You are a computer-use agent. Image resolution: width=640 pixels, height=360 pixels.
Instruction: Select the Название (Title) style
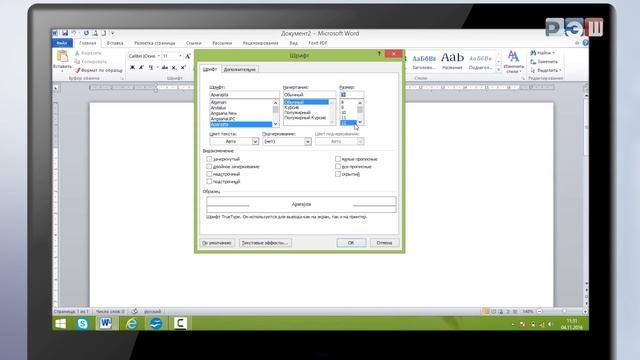452,61
